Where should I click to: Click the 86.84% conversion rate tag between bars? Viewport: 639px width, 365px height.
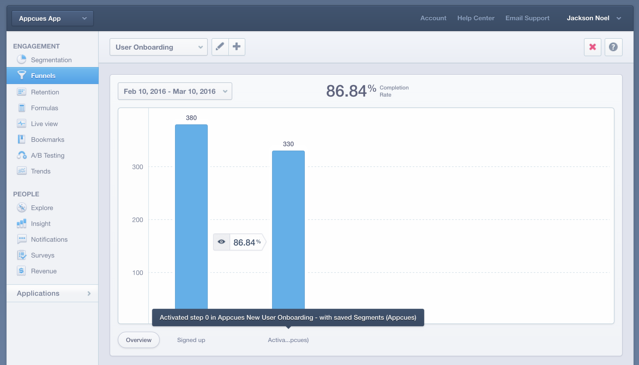click(x=240, y=242)
